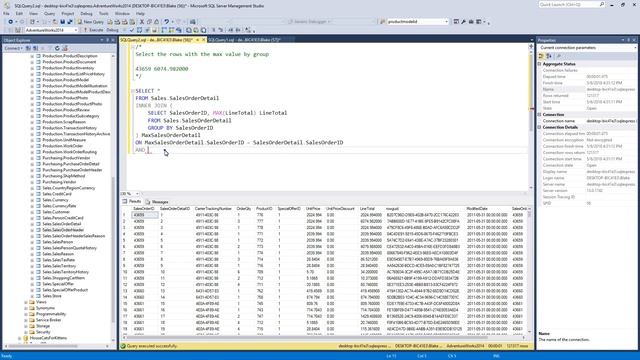Select the Sales.SalesOrderHeader table
640x360 pixels.
click(x=63, y=230)
